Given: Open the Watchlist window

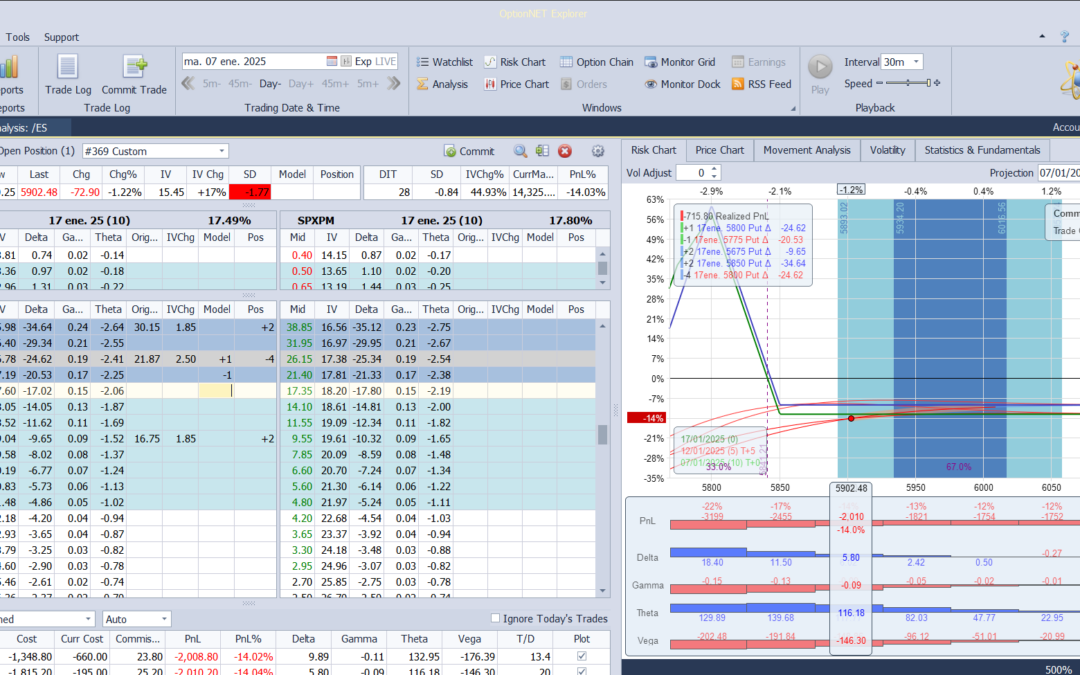Looking at the screenshot, I should click(444, 62).
